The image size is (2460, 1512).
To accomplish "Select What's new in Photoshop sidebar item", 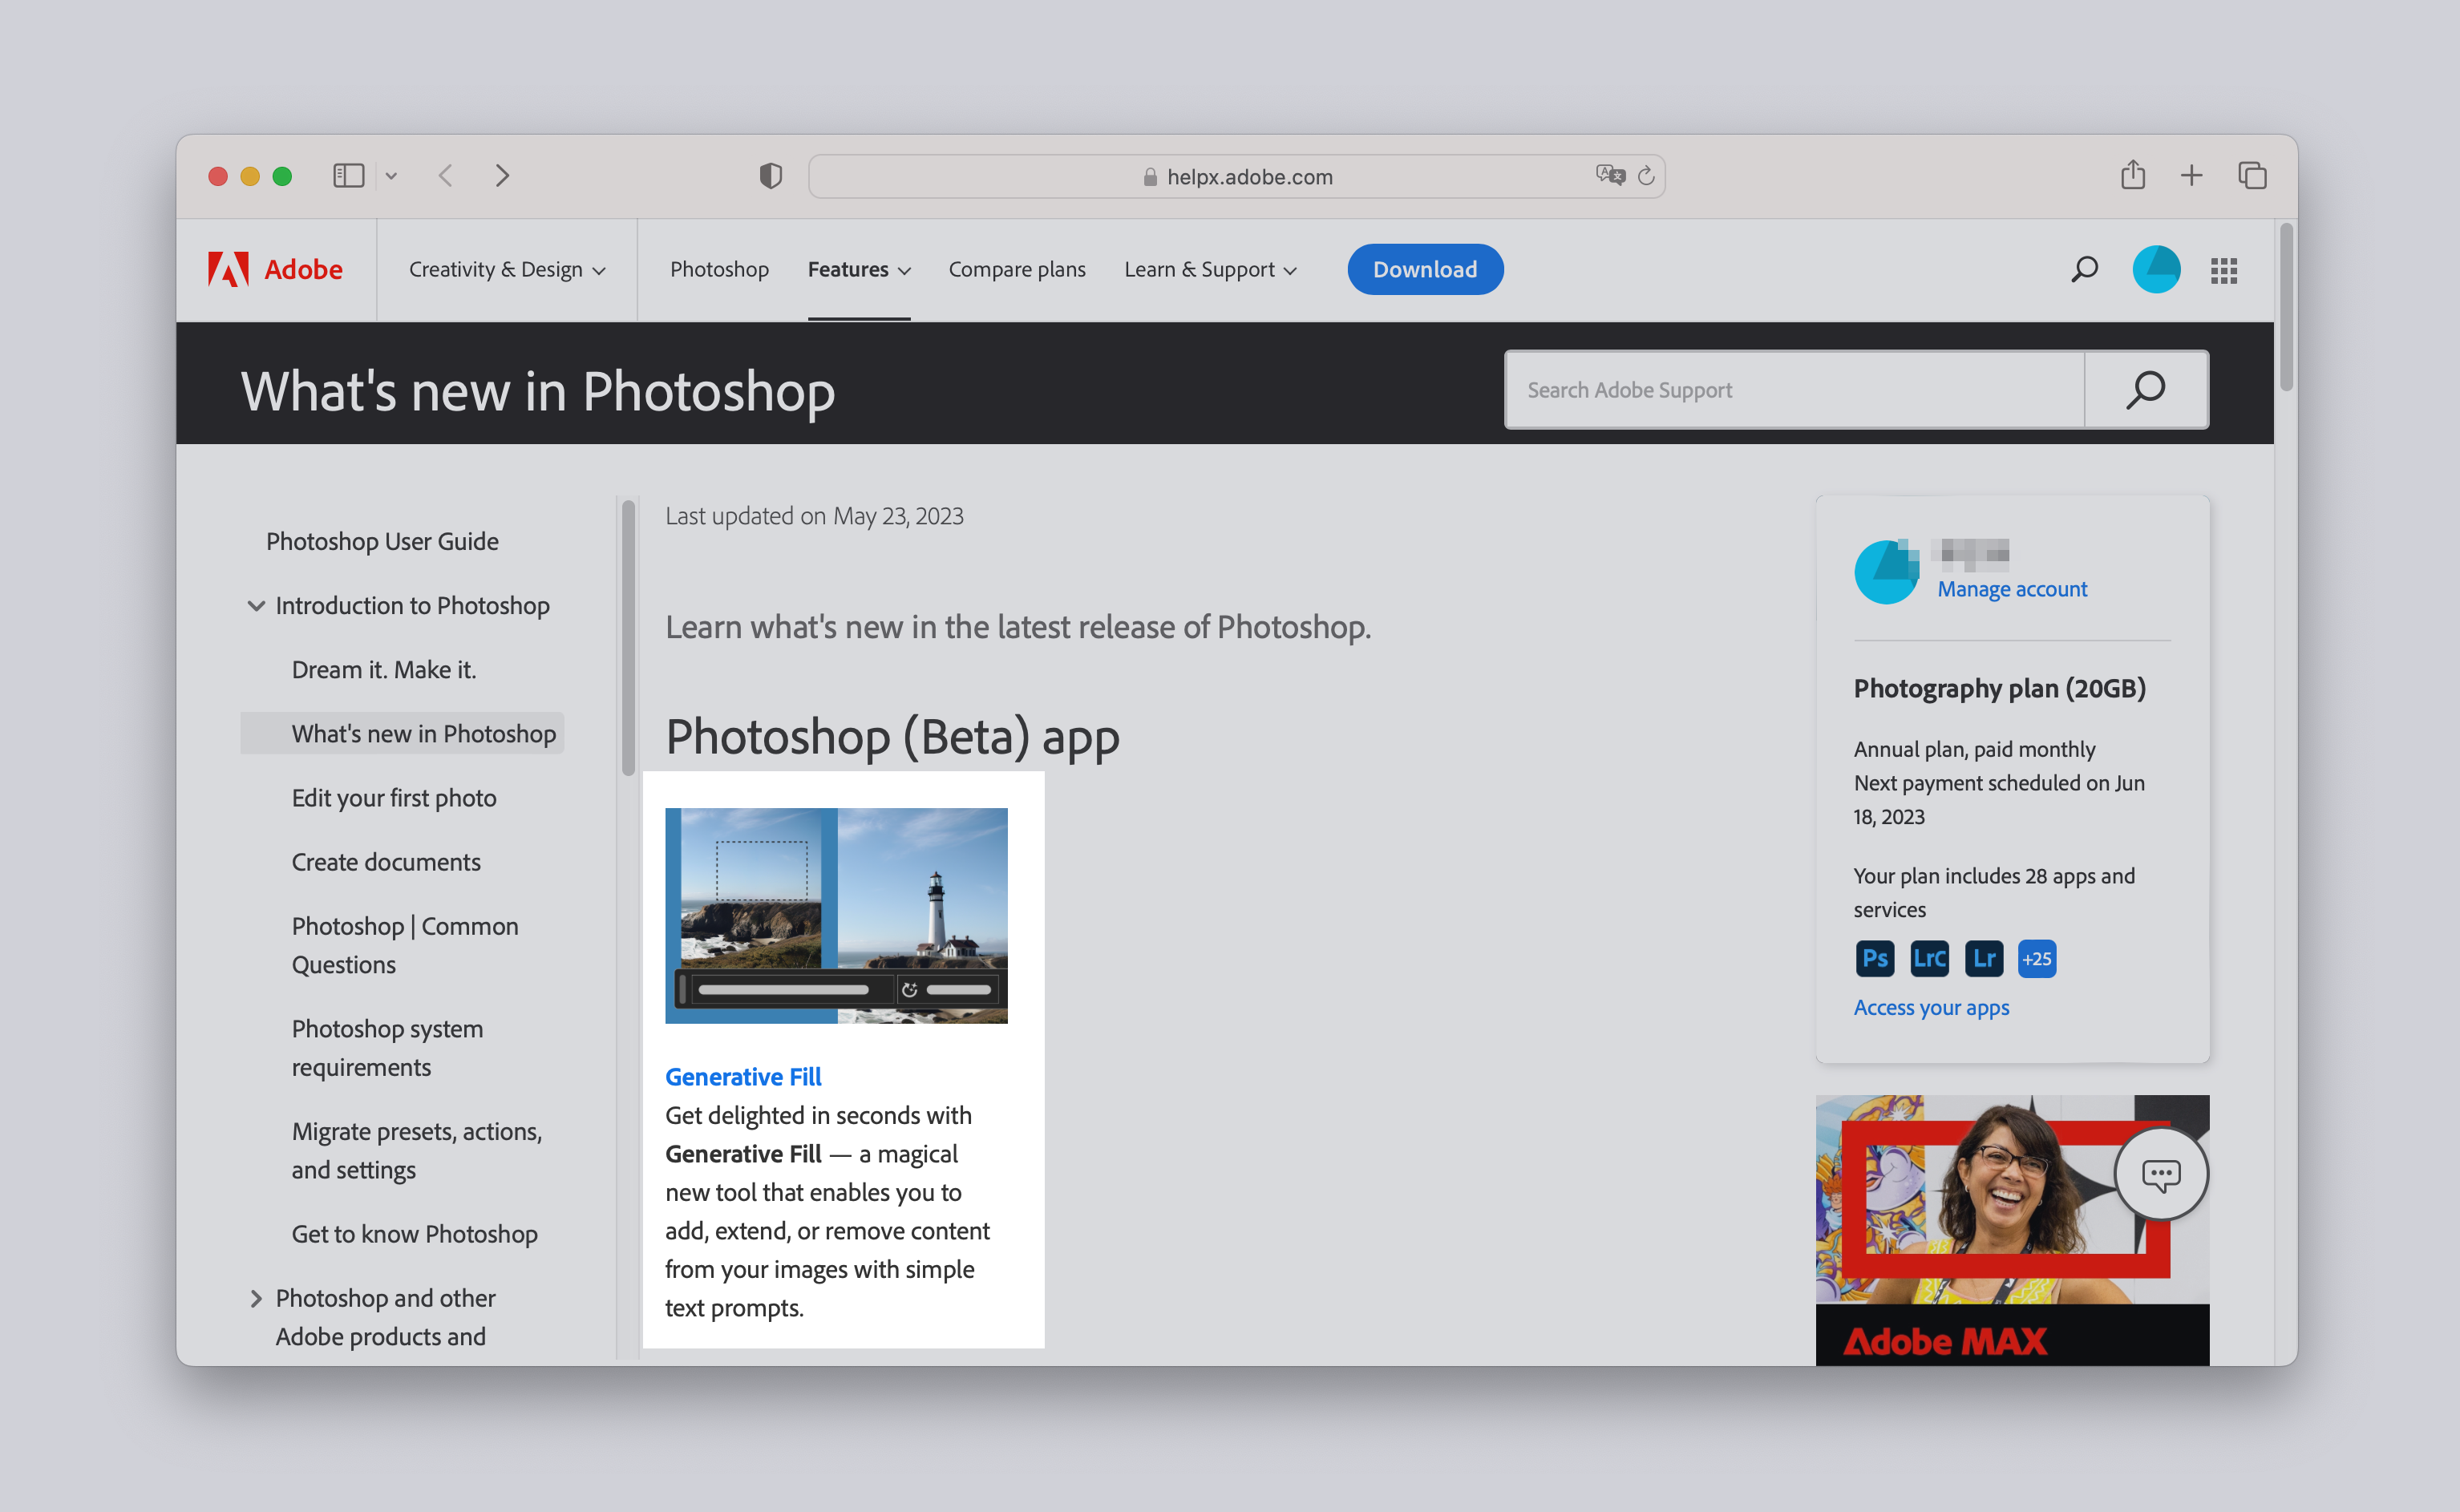I will (403, 733).
